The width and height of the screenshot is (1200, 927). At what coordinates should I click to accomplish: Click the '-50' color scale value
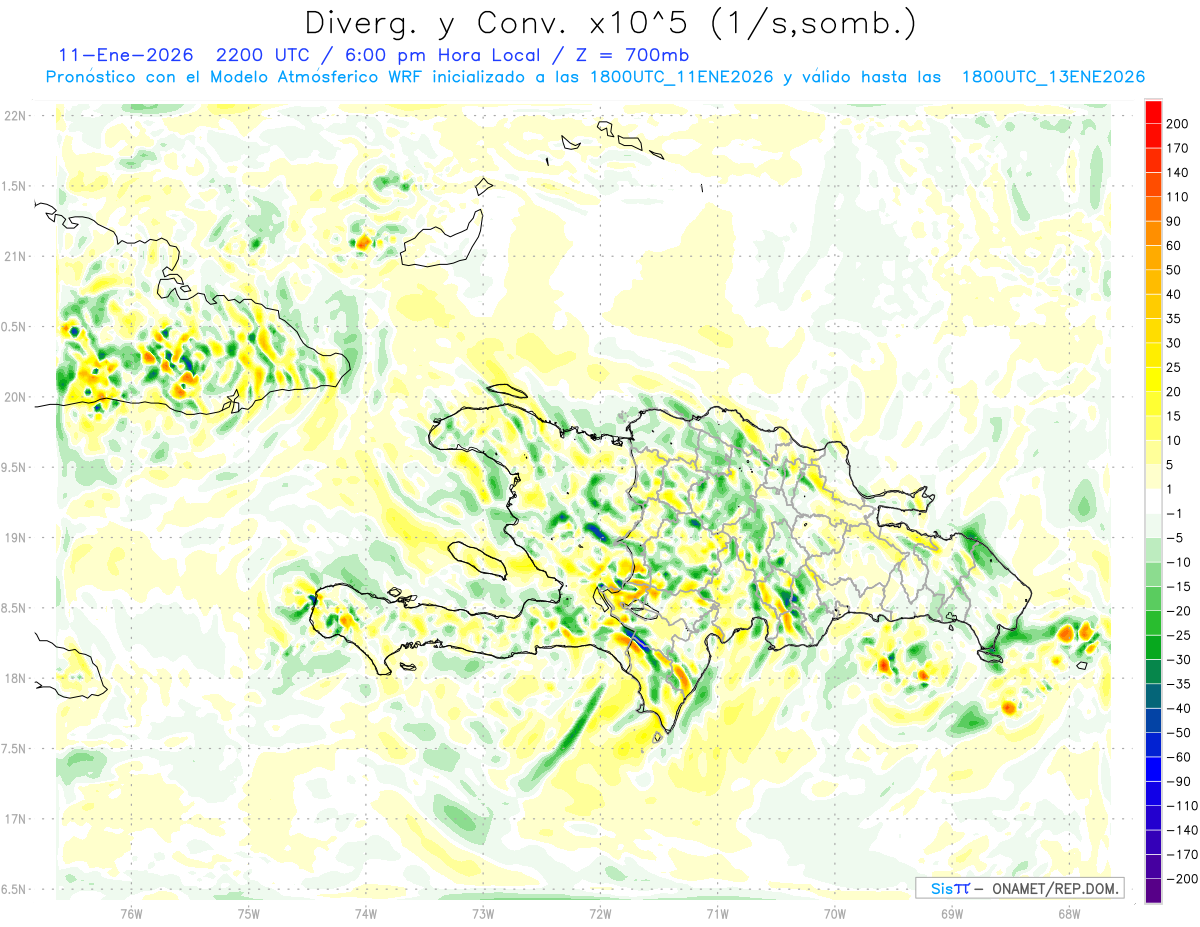pyautogui.click(x=1178, y=734)
